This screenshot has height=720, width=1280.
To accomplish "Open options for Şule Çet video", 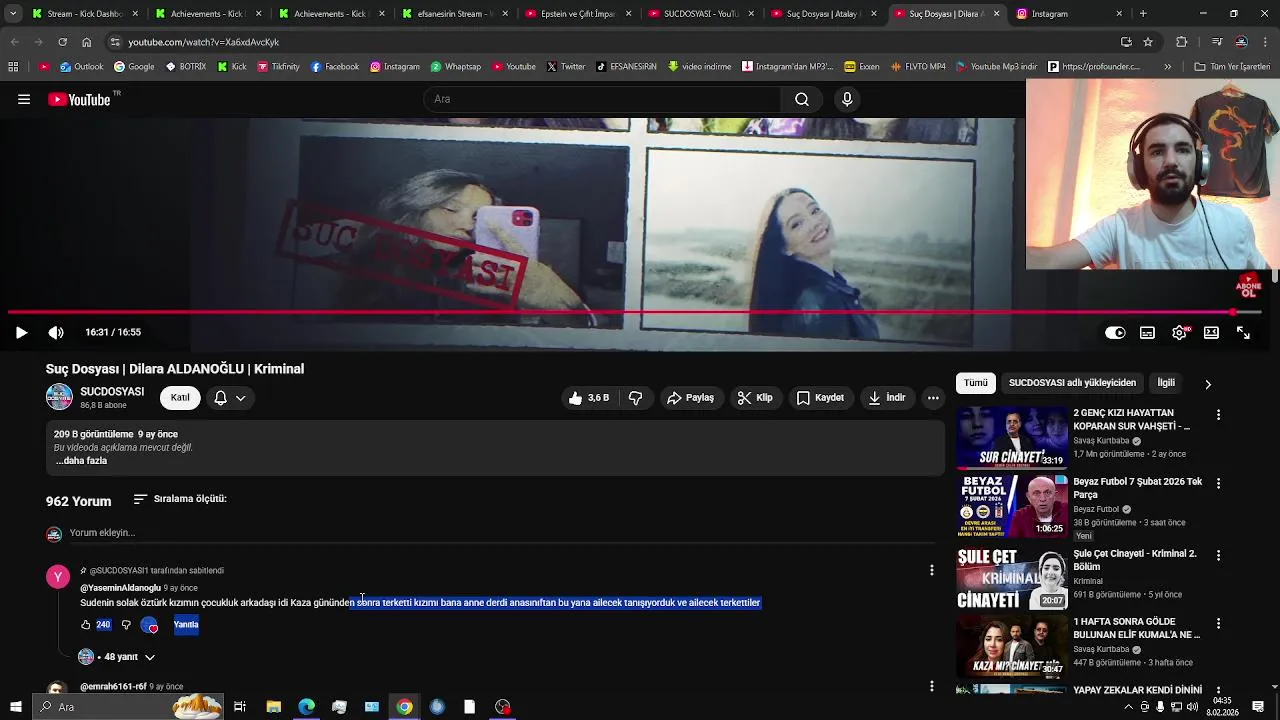I will point(1218,554).
